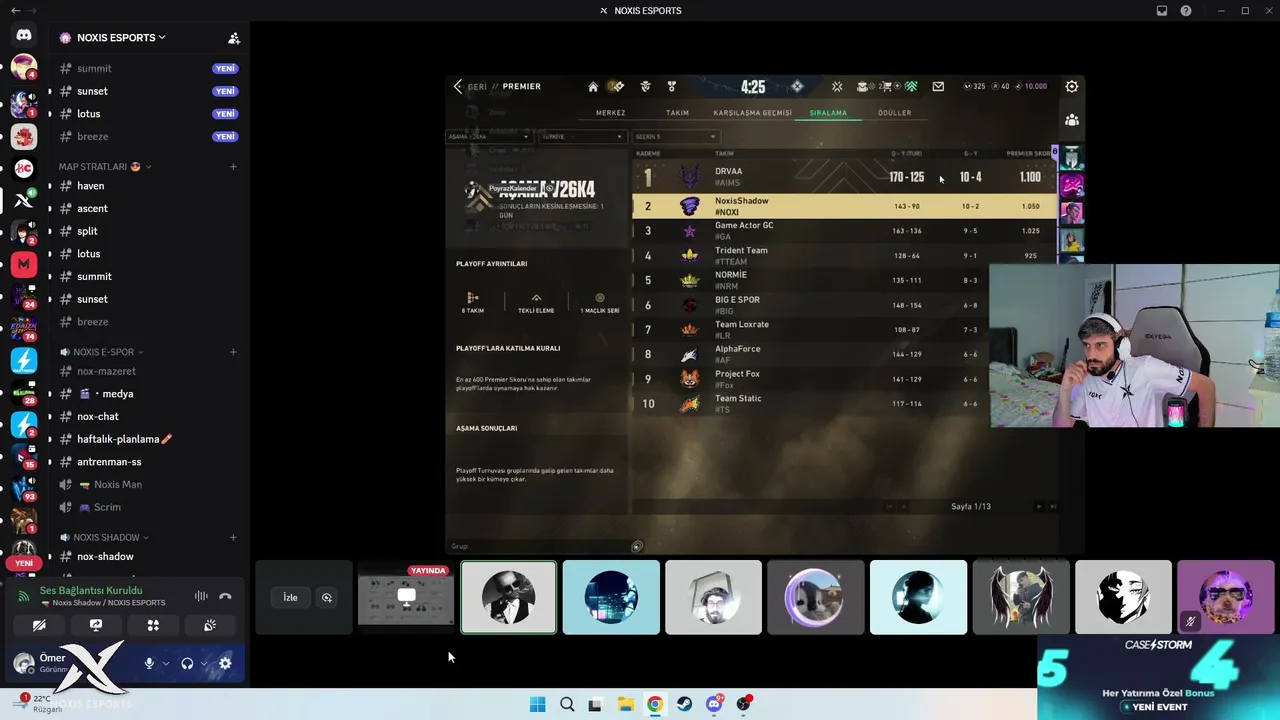This screenshot has width=1280, height=720.
Task: Add a channel to MAP STRATLARI category
Action: click(233, 166)
